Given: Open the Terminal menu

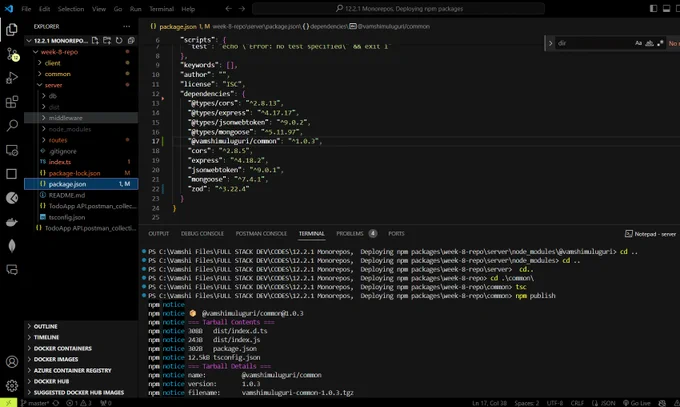Looking at the screenshot, I should pyautogui.click(x=161, y=9).
